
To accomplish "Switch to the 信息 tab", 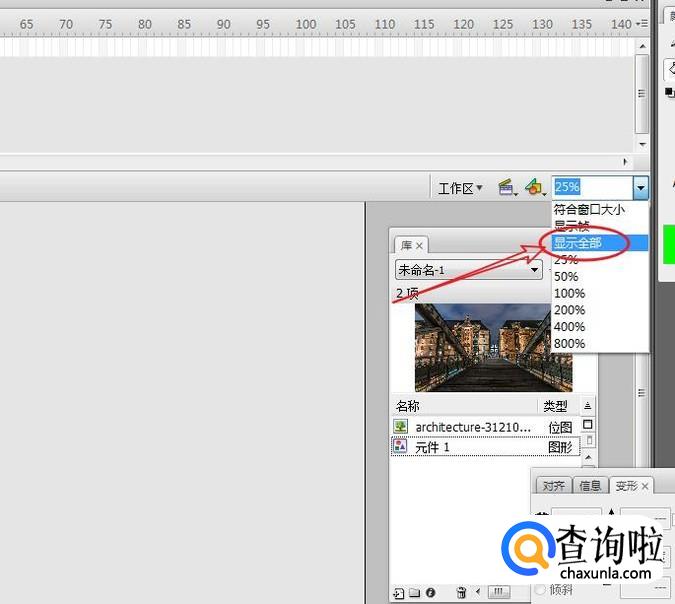I will 590,486.
